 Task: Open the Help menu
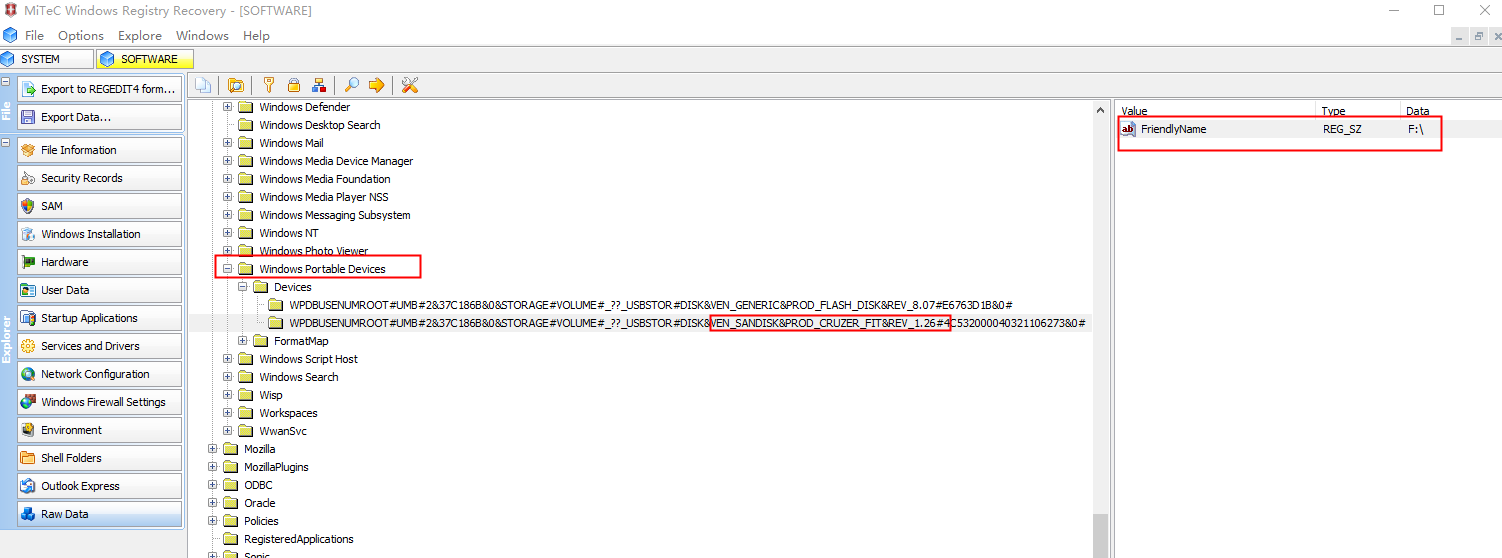(x=256, y=35)
